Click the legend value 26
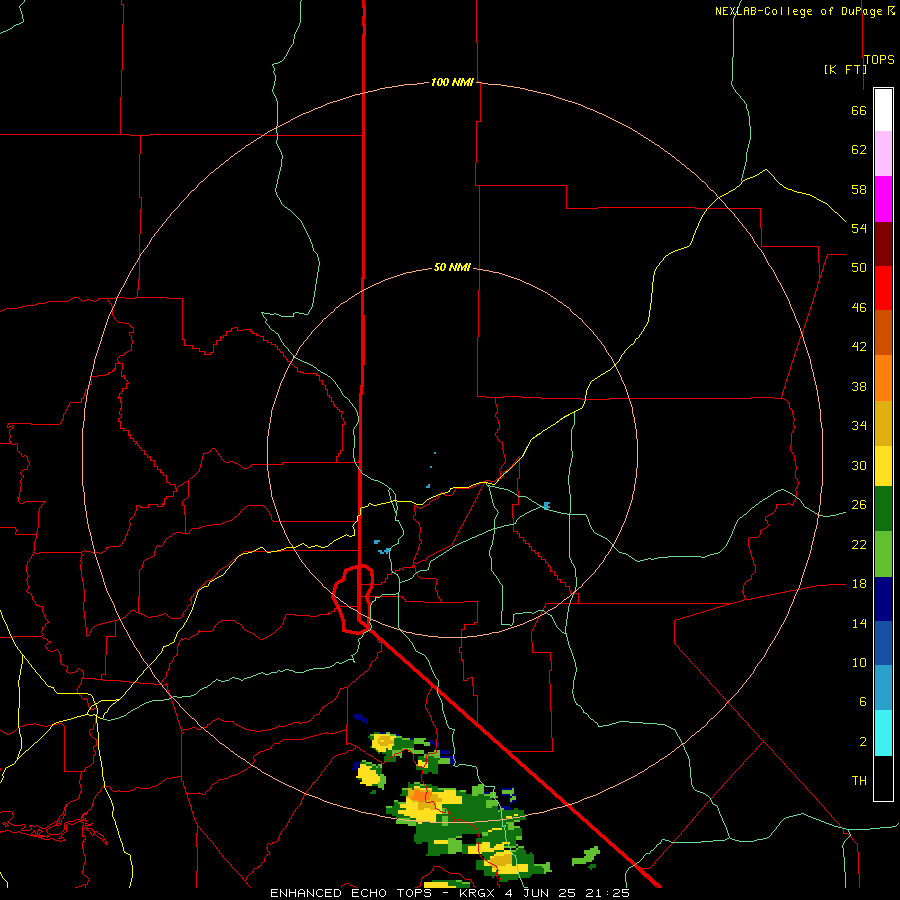 (859, 505)
